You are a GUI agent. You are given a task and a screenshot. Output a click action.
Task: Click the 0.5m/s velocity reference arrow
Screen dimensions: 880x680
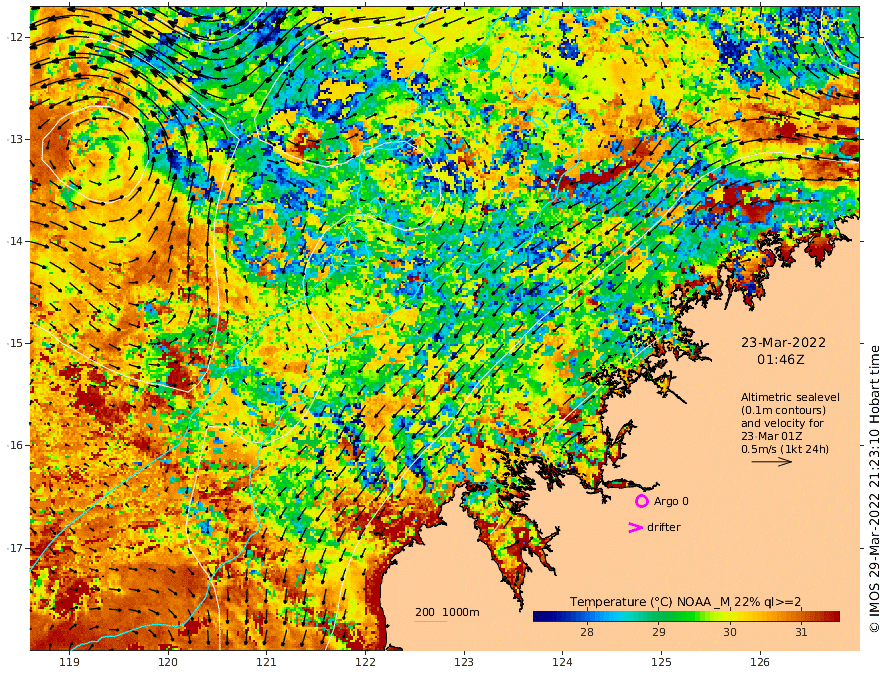point(772,462)
